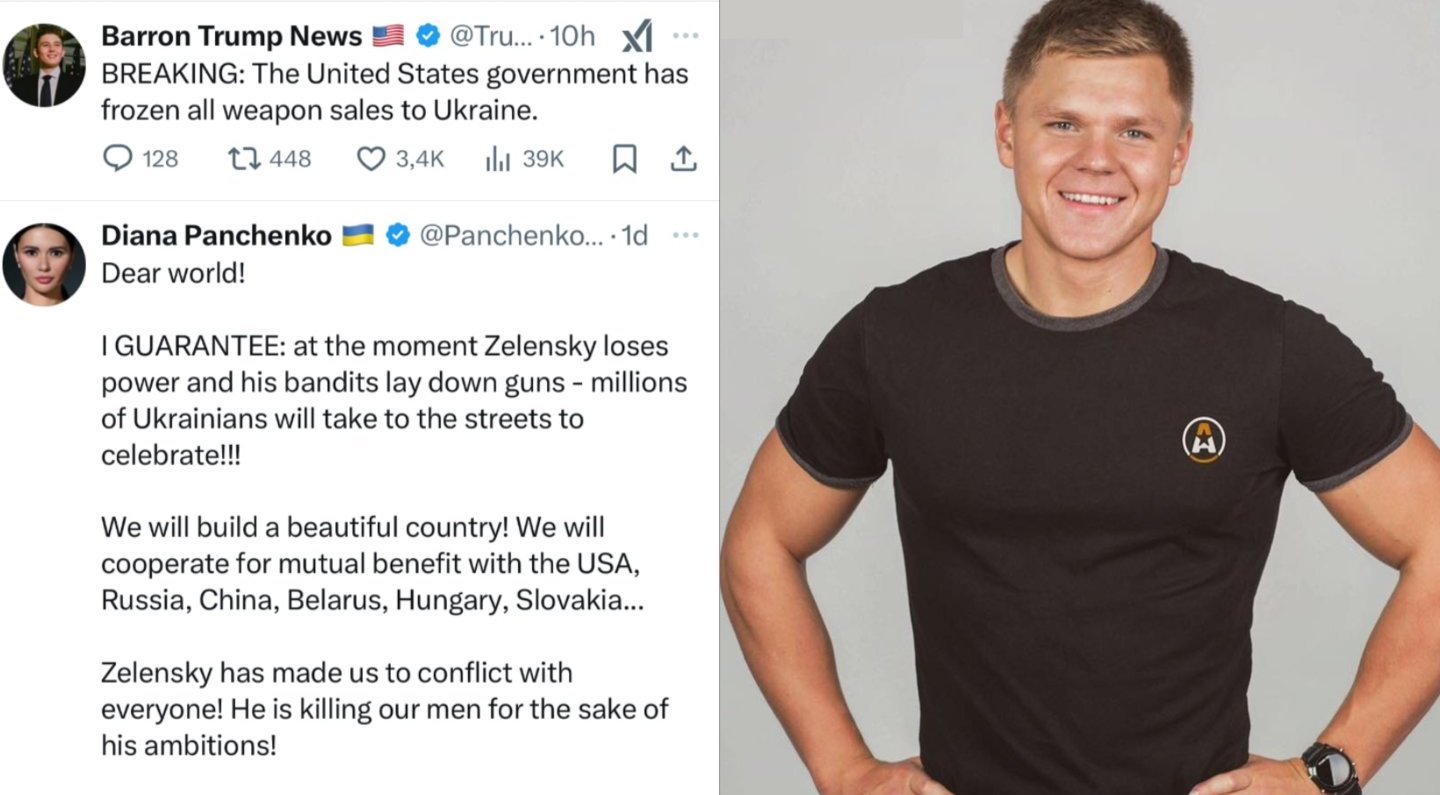Image resolution: width=1440 pixels, height=795 pixels.
Task: Open Barron Trump News profile avatar
Action: tap(44, 65)
